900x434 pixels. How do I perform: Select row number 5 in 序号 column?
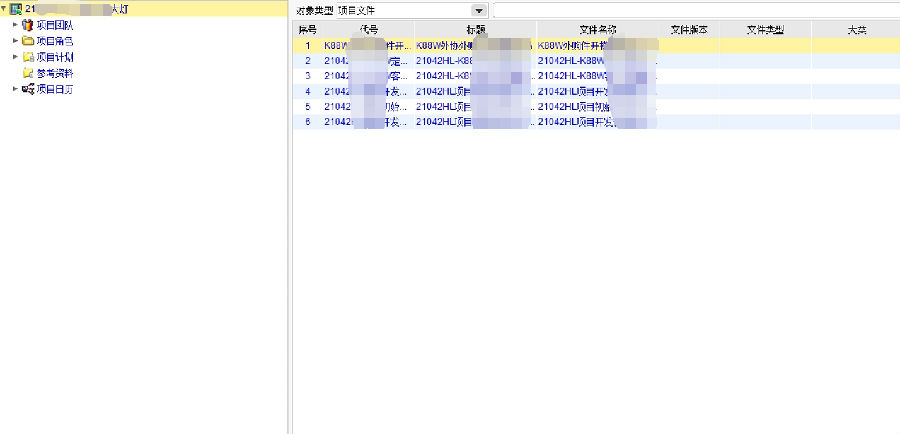coord(308,106)
